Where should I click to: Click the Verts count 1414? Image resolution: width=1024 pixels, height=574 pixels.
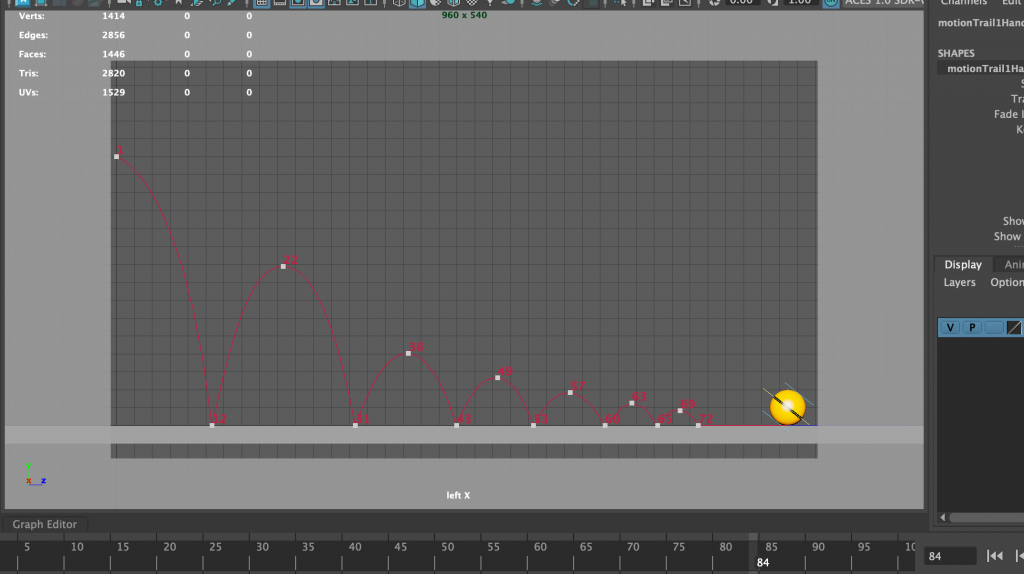[114, 16]
